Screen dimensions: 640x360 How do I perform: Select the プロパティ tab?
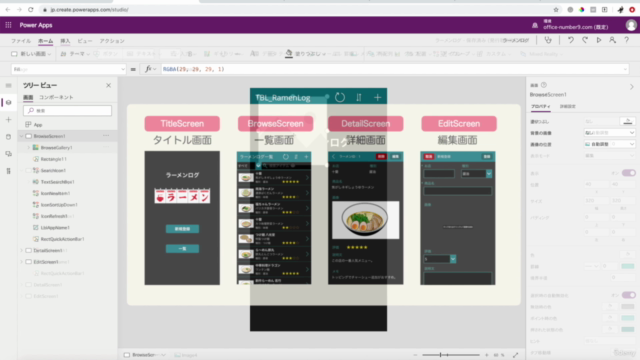coord(540,107)
